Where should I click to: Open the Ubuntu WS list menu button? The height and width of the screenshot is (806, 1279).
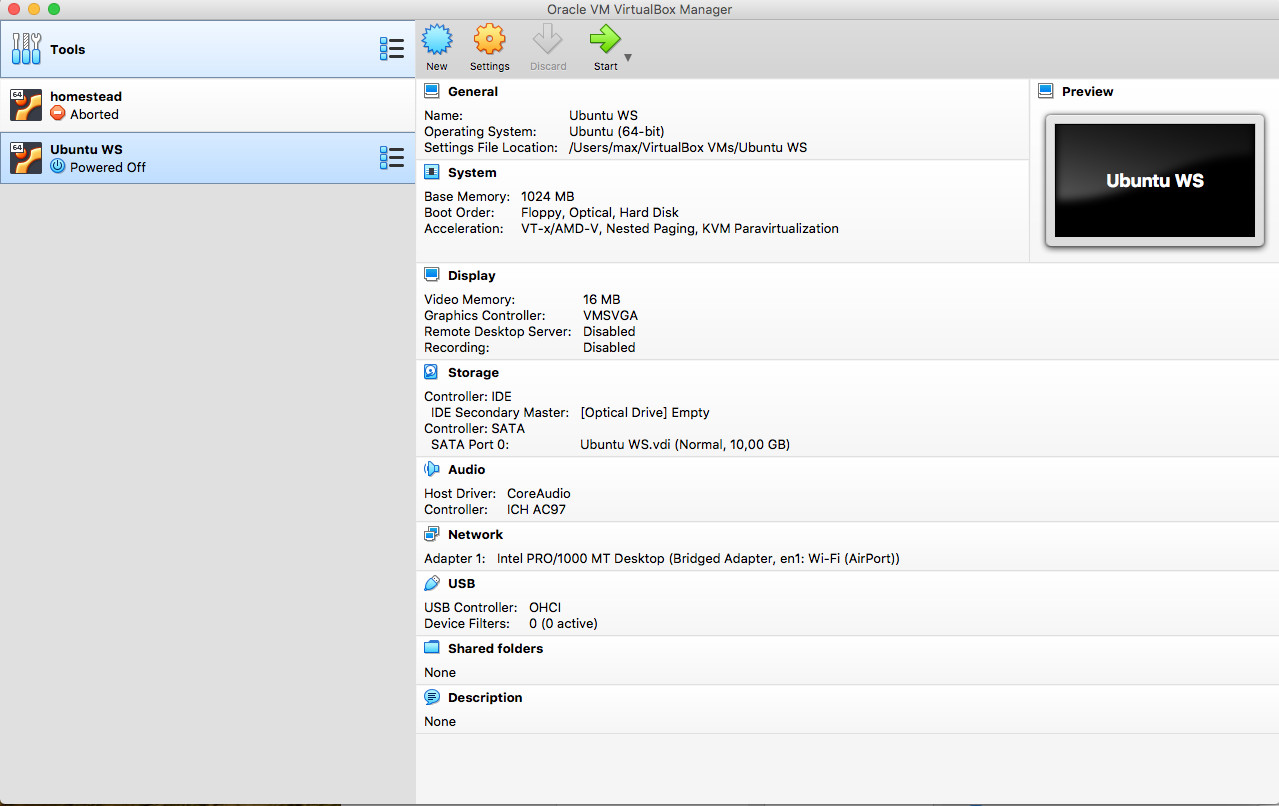point(392,158)
